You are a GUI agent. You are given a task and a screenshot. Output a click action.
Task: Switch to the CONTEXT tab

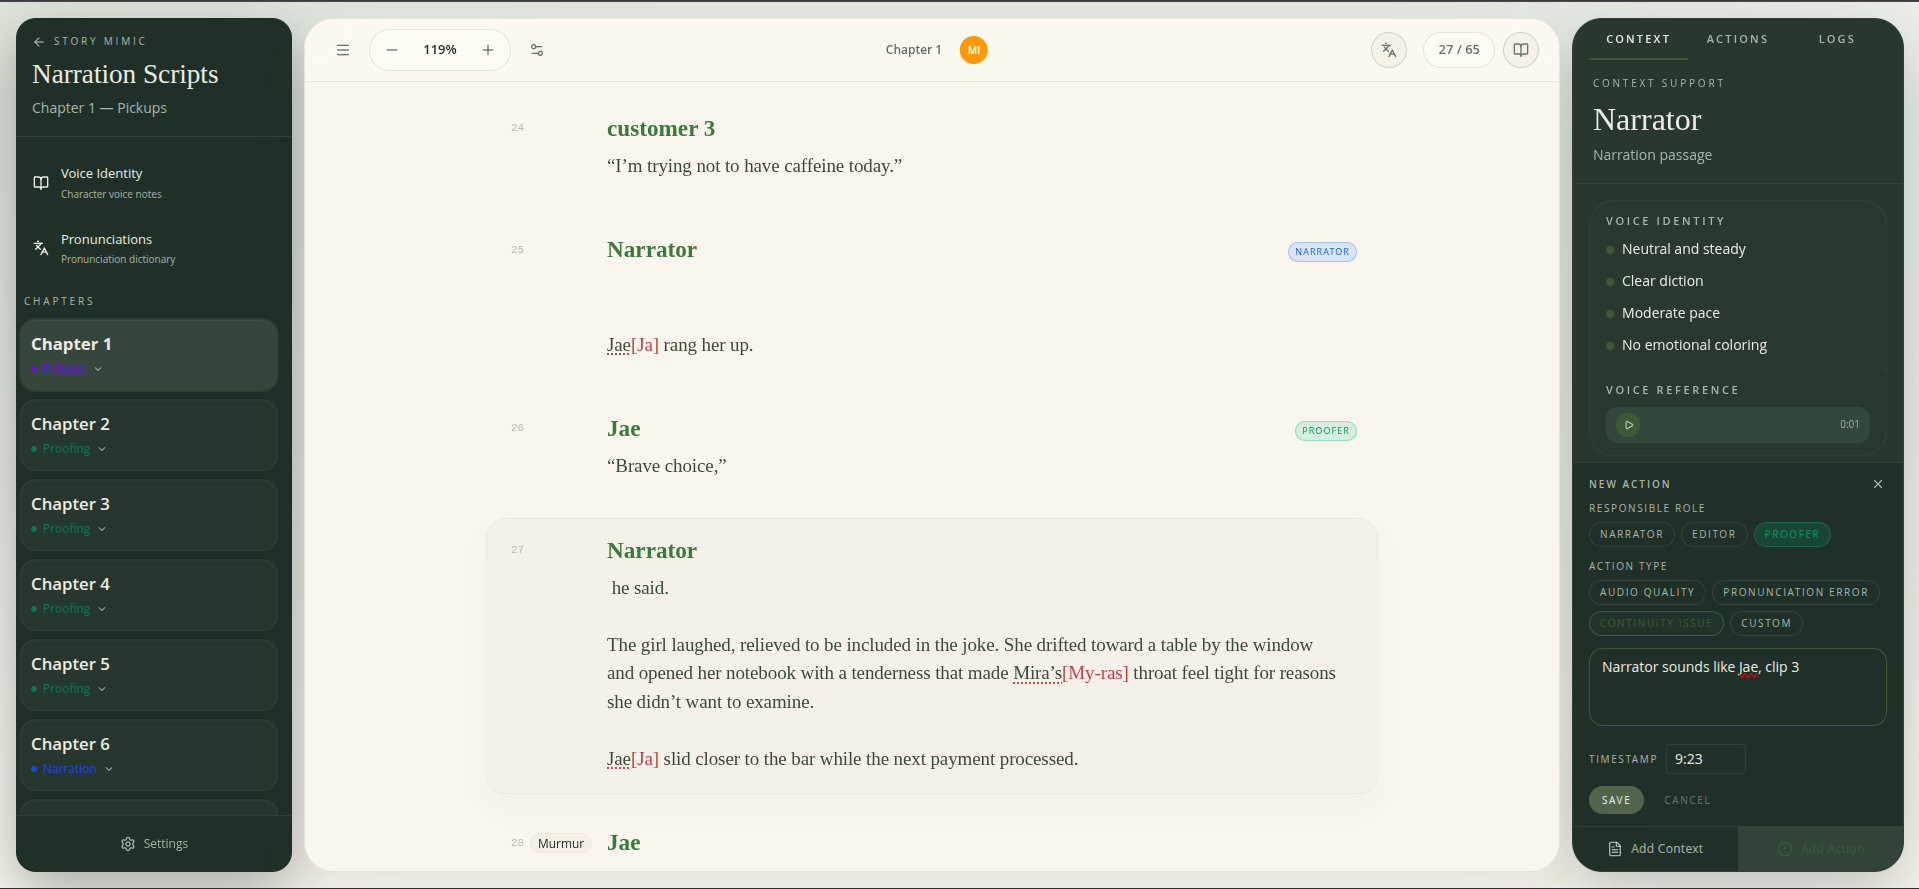[x=1638, y=40]
